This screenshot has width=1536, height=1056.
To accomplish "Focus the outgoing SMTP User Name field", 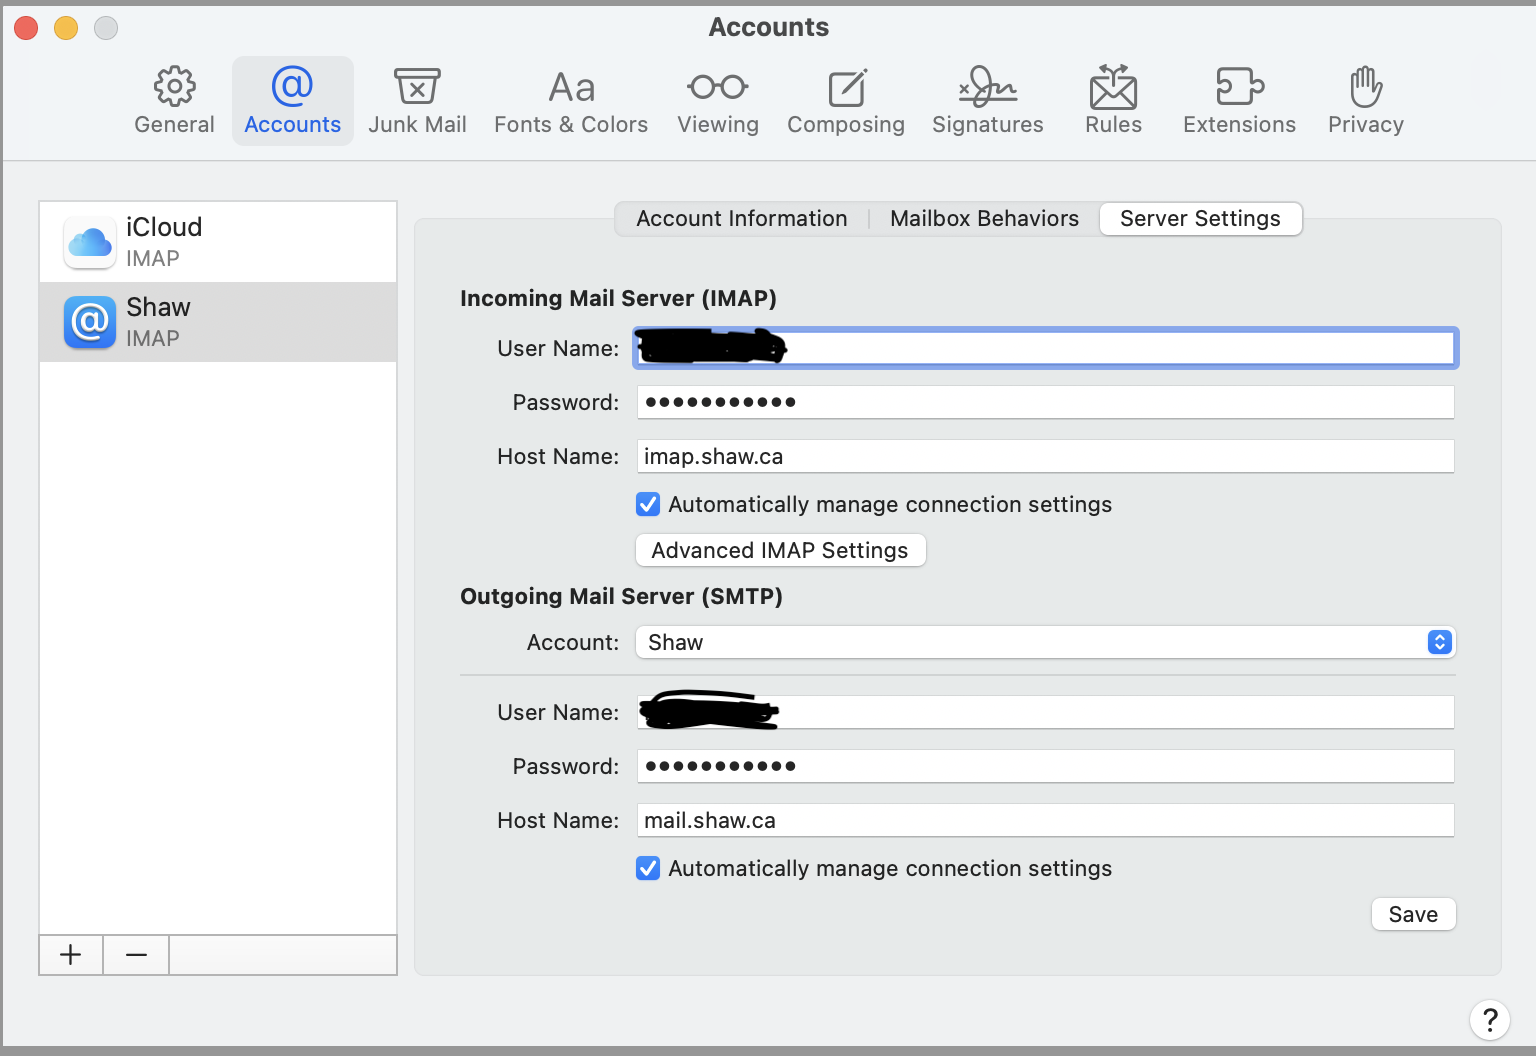I will tap(1046, 712).
